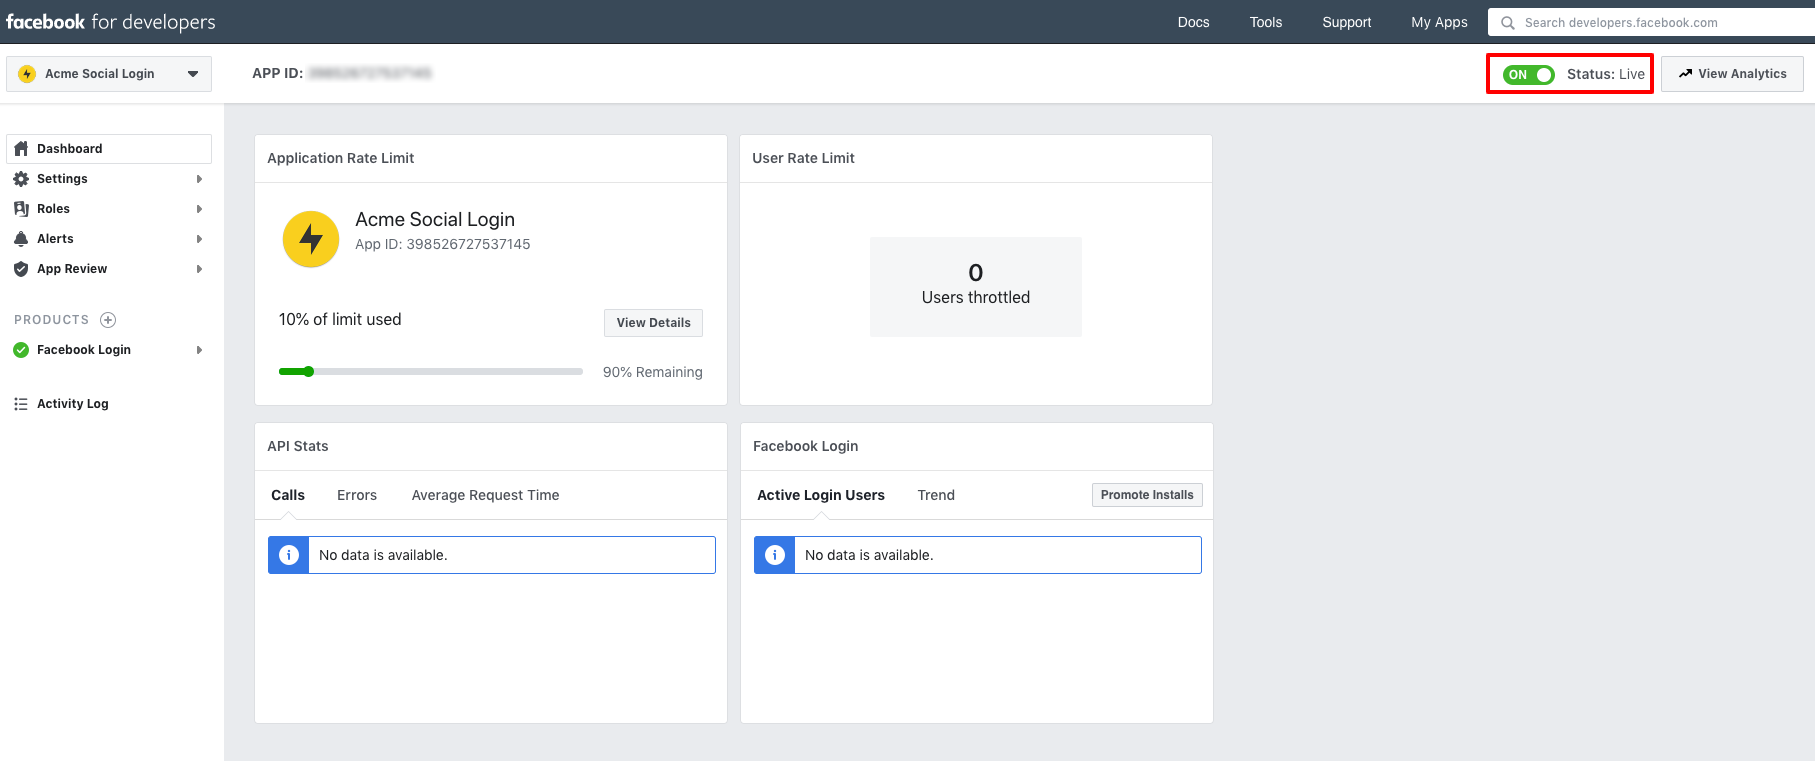Viewport: 1815px width, 761px height.
Task: Switch to the Errors tab
Action: click(357, 495)
